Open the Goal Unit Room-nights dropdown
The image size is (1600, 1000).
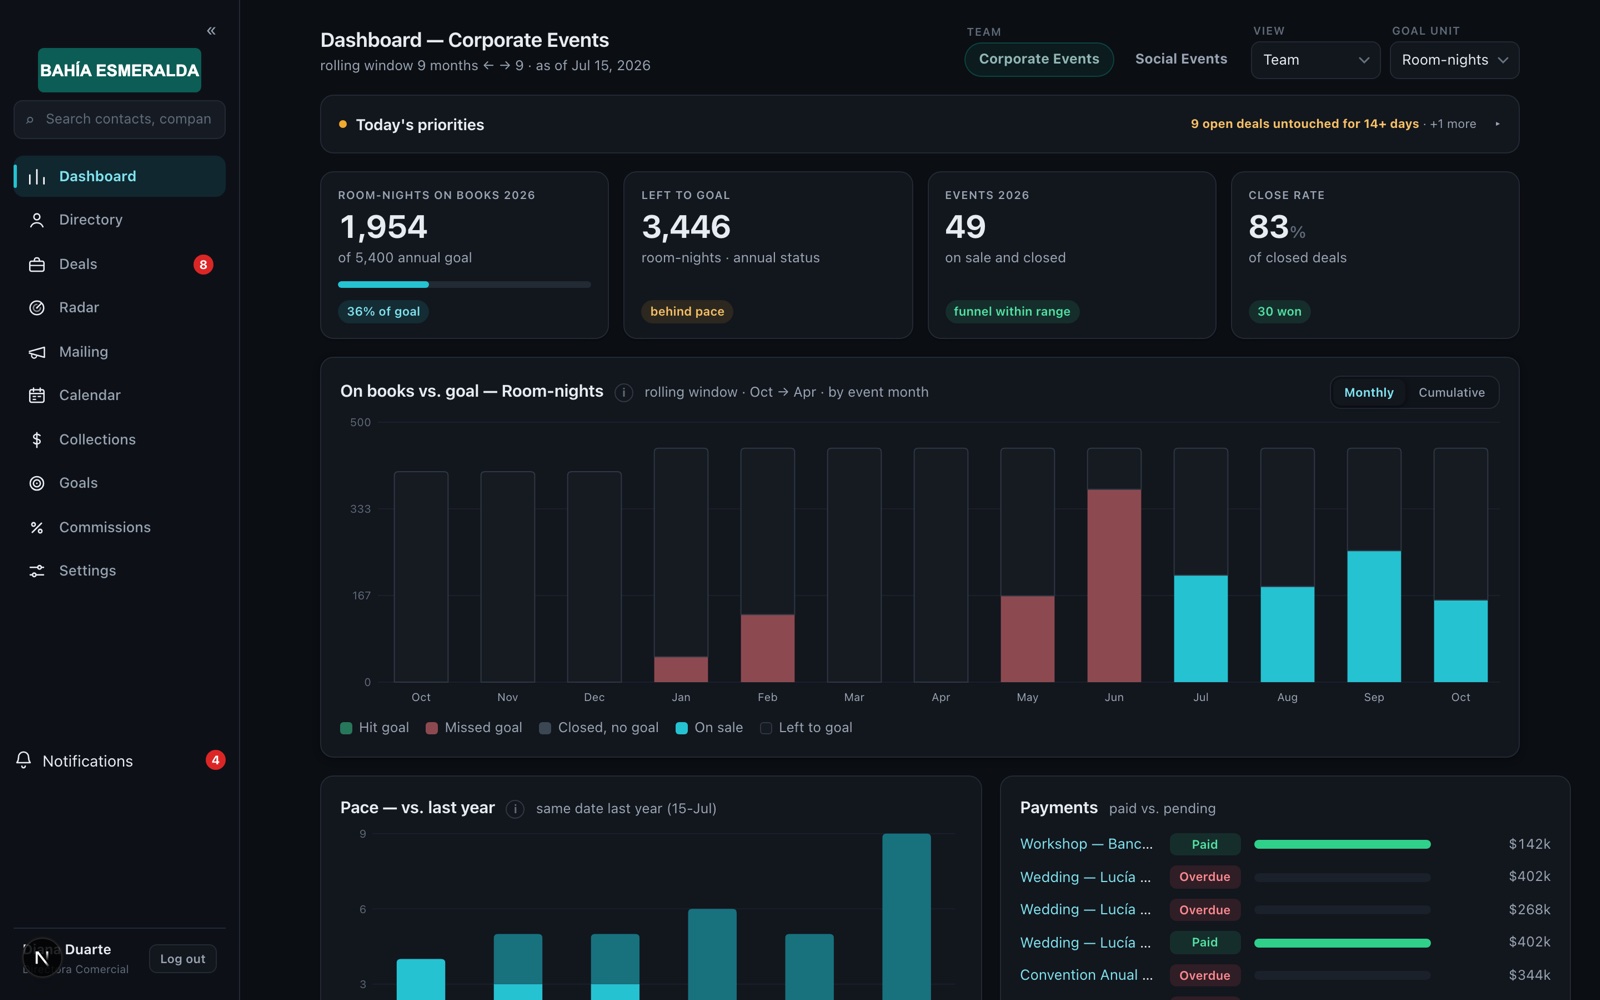[1454, 60]
